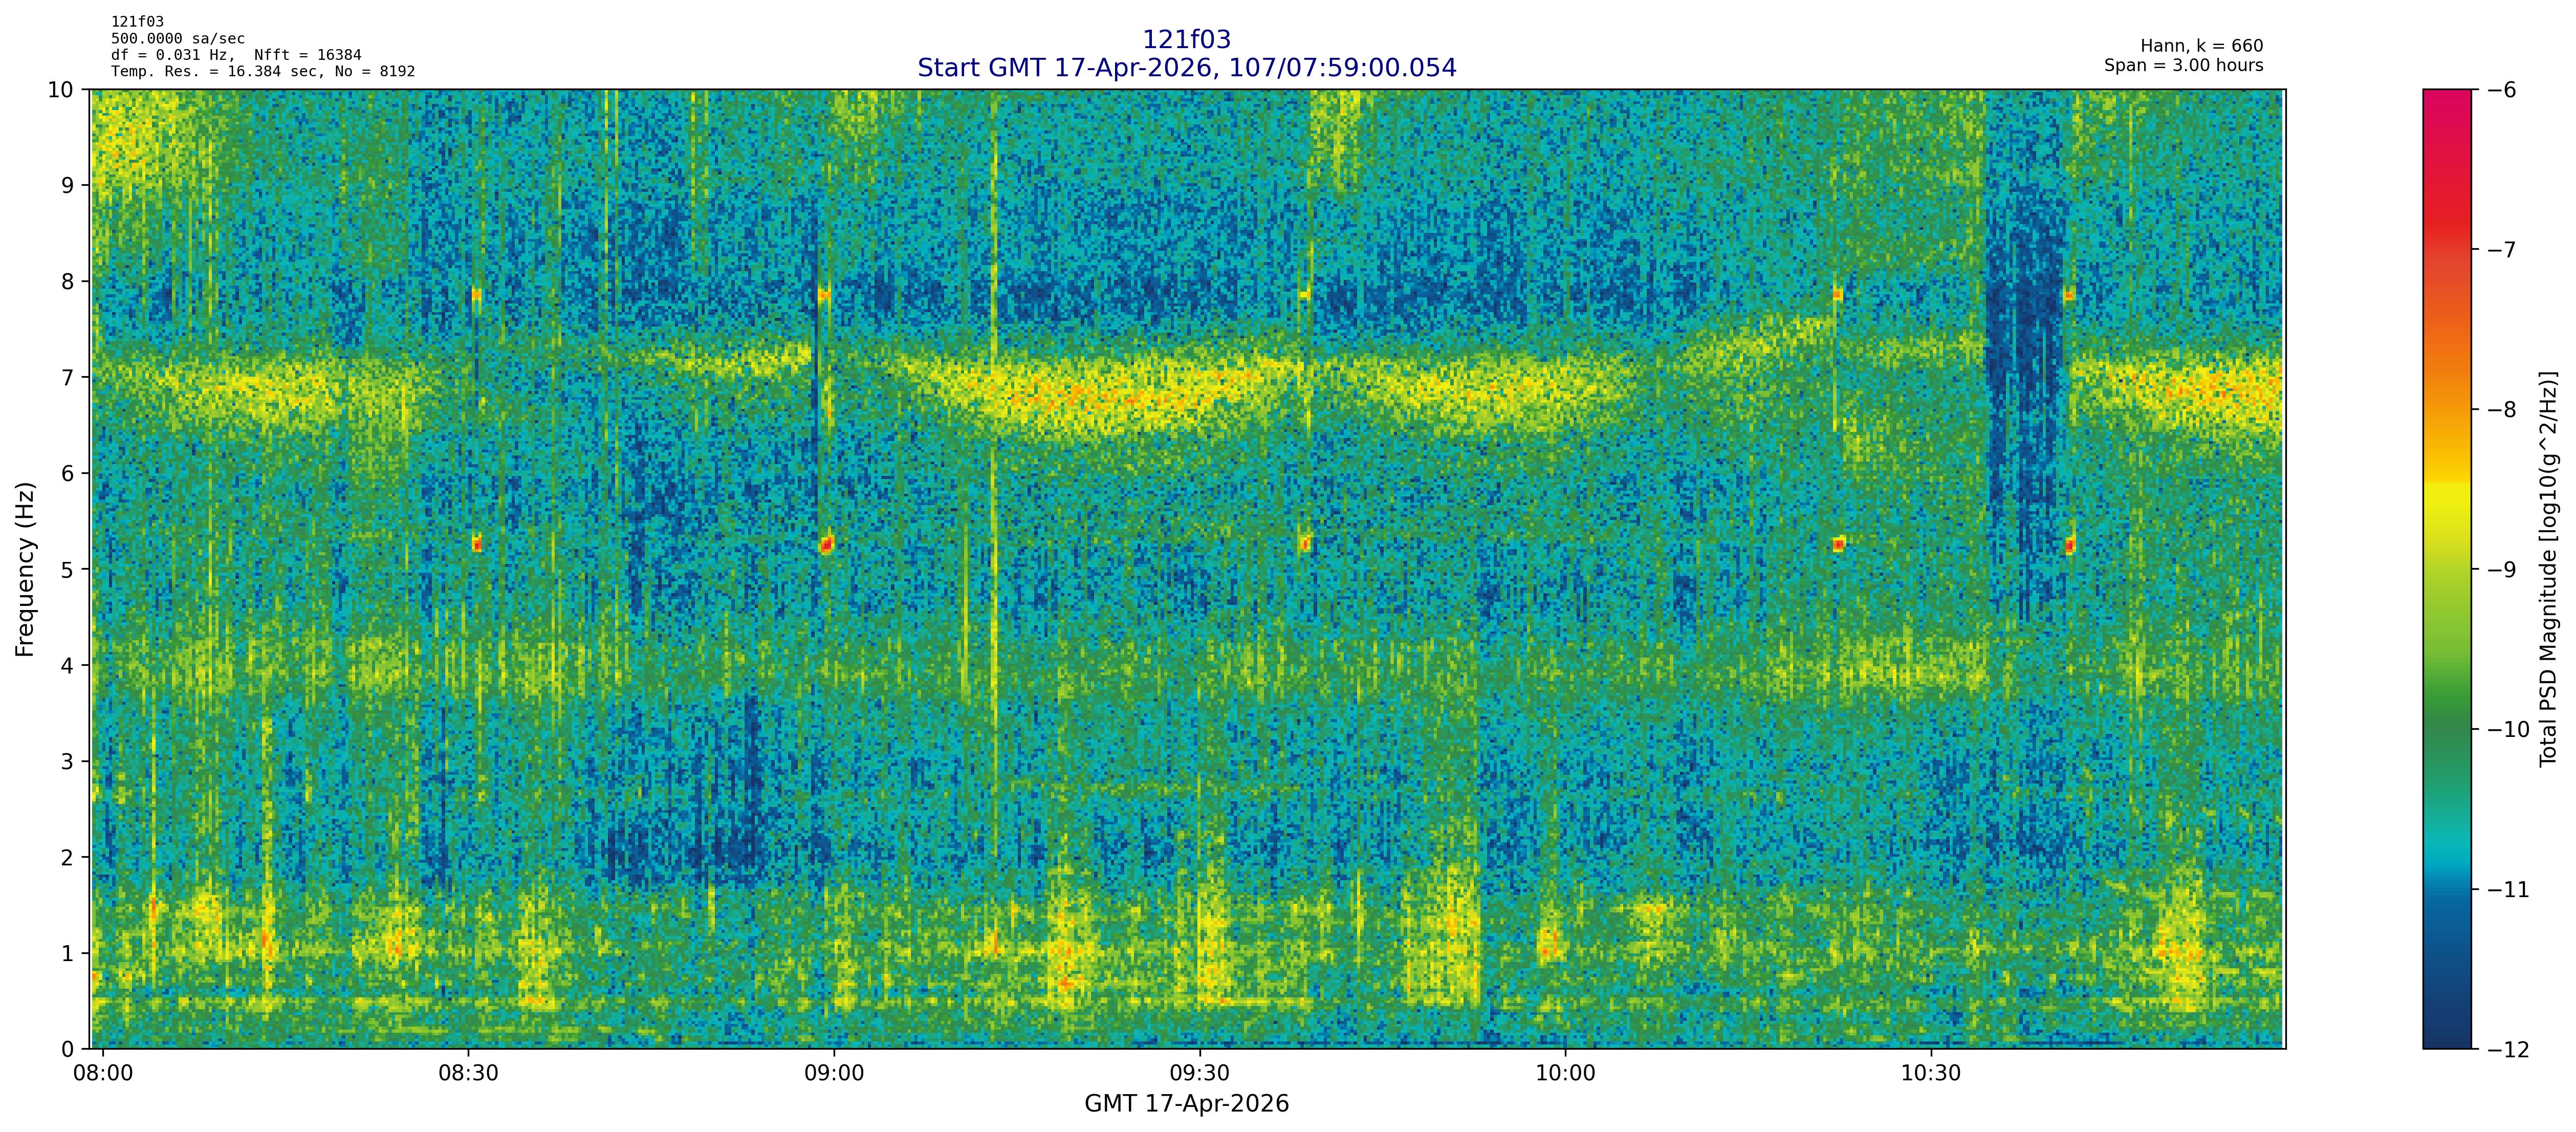Click the 5 Hz y-axis tick label
The image size is (2576, 1132).
coord(67,570)
